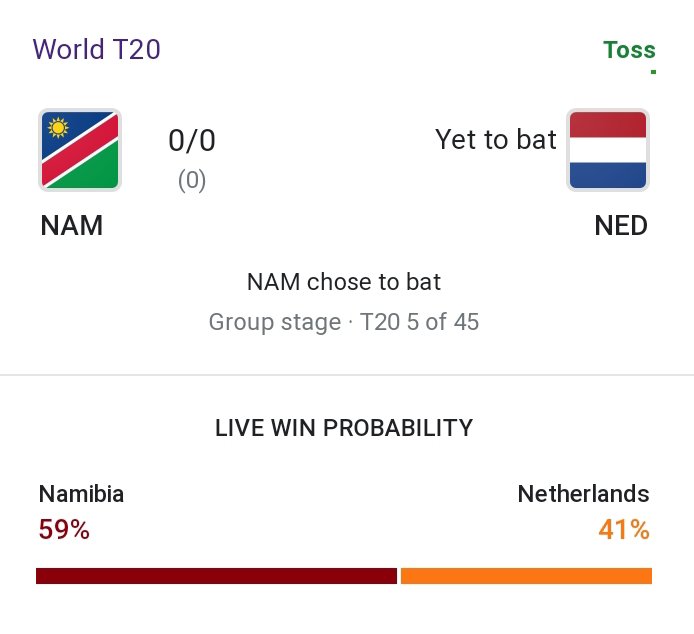Click Namibia's 0/0 score

(192, 141)
